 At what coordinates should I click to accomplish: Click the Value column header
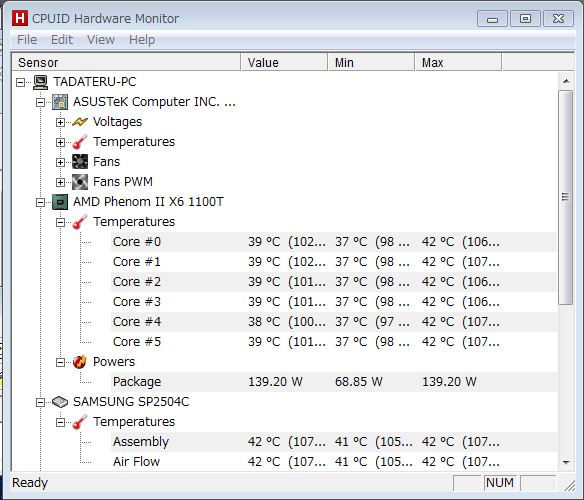(x=284, y=62)
